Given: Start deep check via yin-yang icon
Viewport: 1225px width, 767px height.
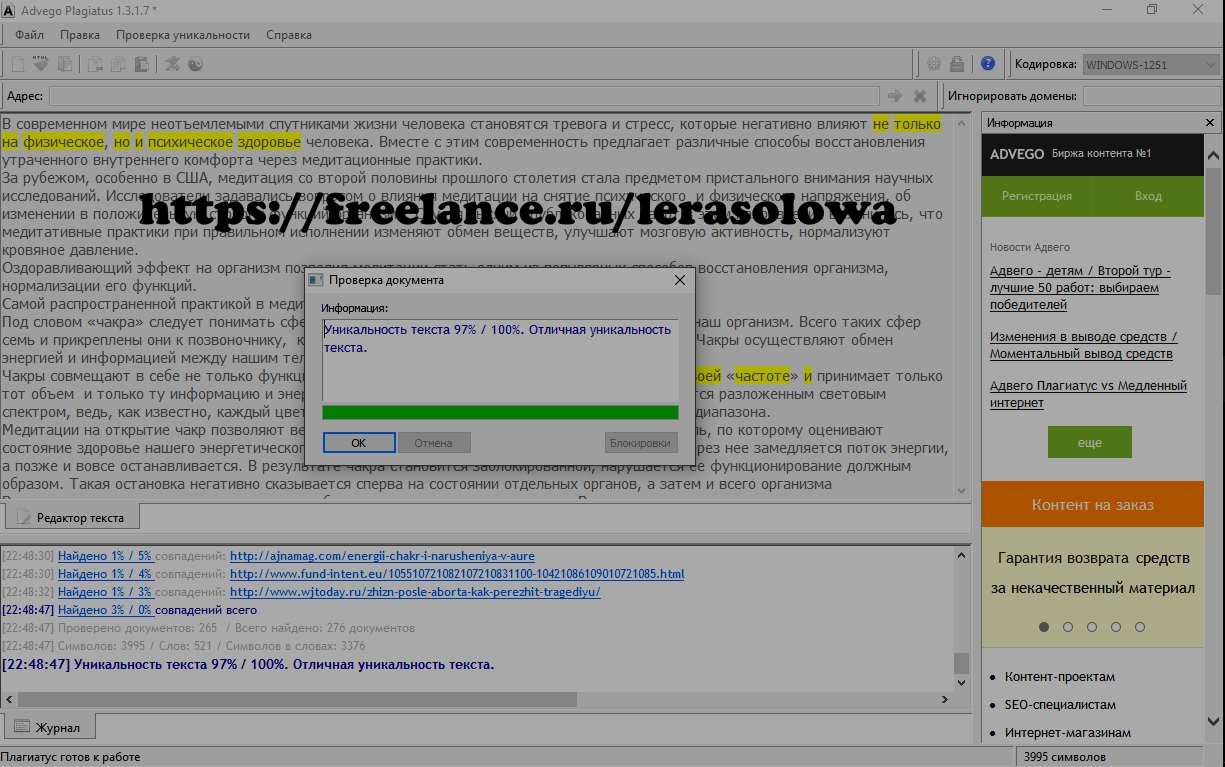Looking at the screenshot, I should tap(196, 64).
